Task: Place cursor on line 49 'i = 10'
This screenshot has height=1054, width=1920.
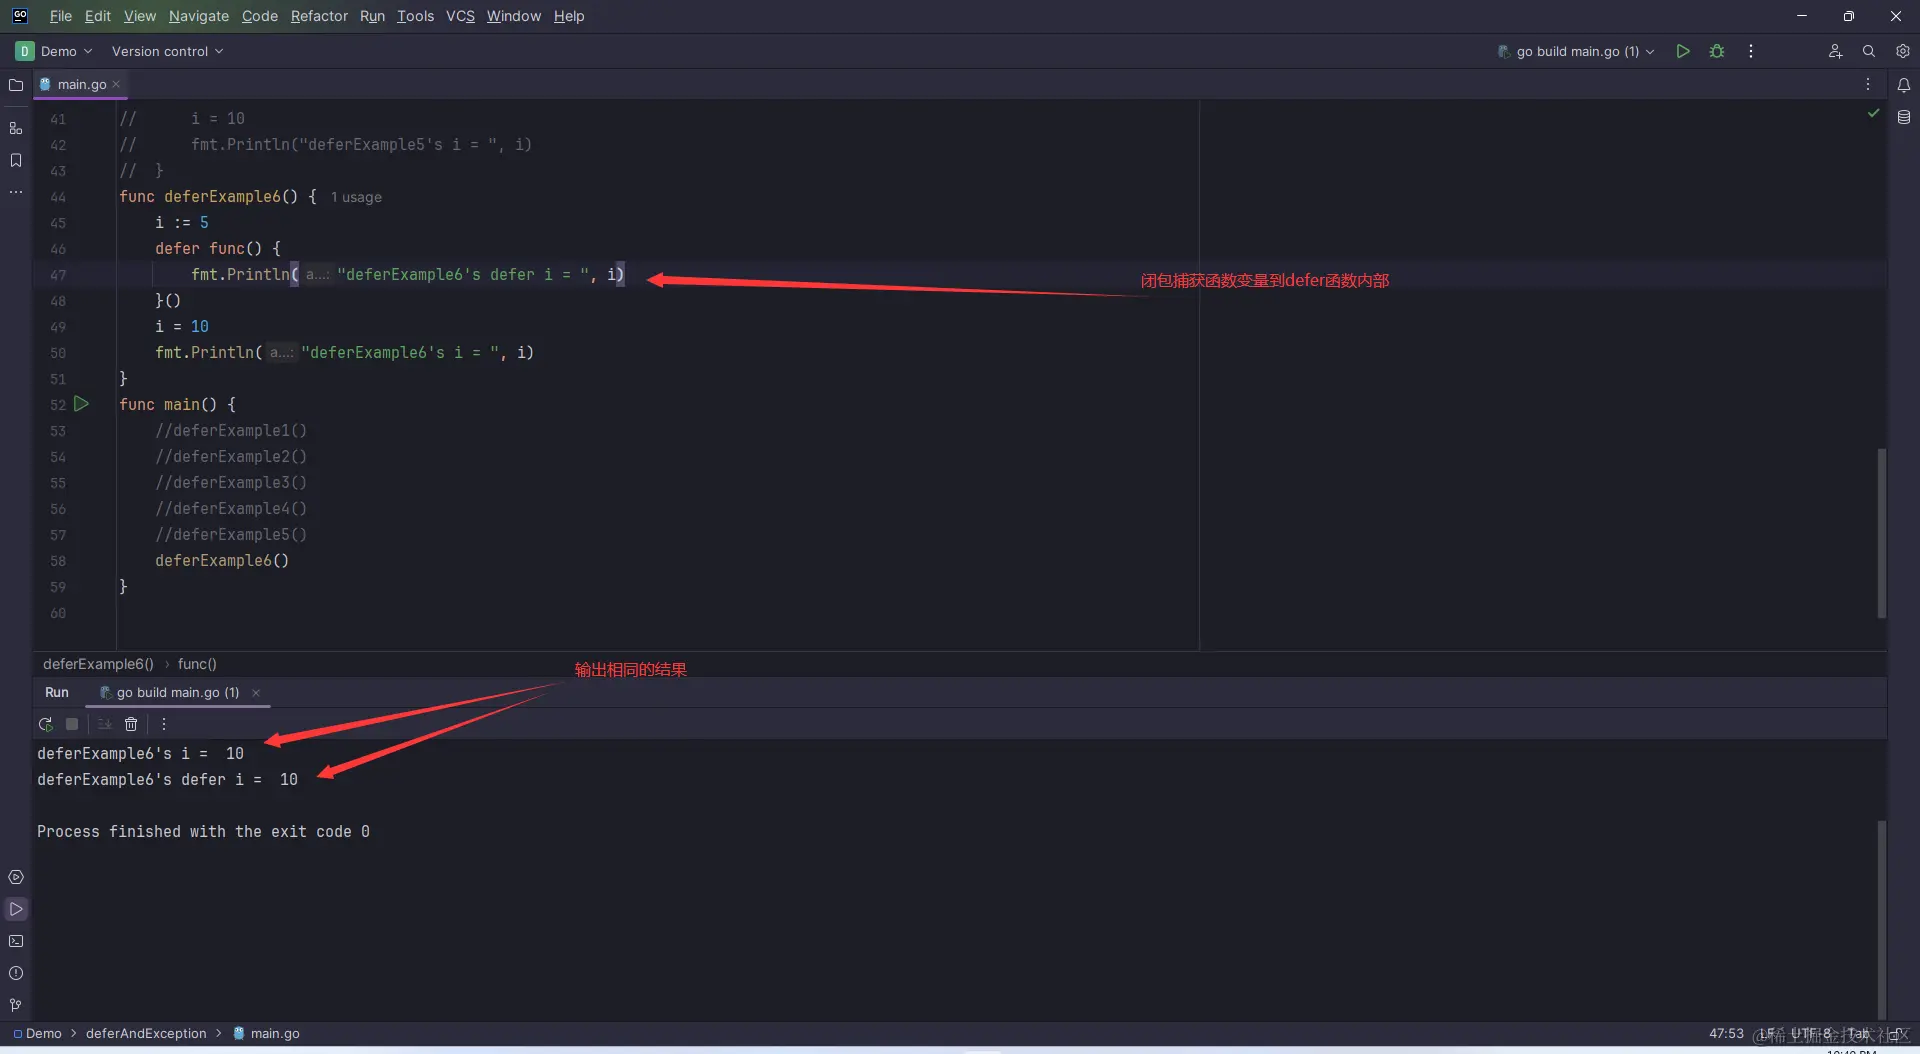Action: tap(182, 326)
